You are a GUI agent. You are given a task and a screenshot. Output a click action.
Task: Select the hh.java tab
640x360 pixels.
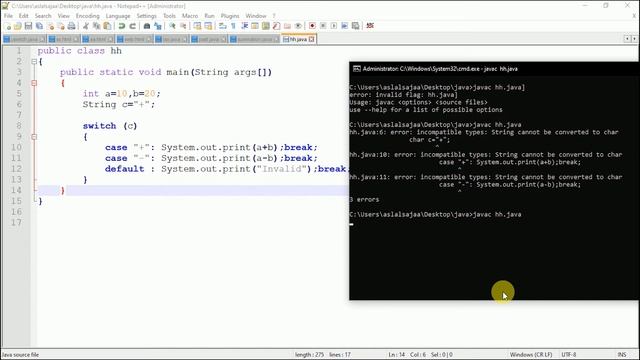(x=298, y=39)
